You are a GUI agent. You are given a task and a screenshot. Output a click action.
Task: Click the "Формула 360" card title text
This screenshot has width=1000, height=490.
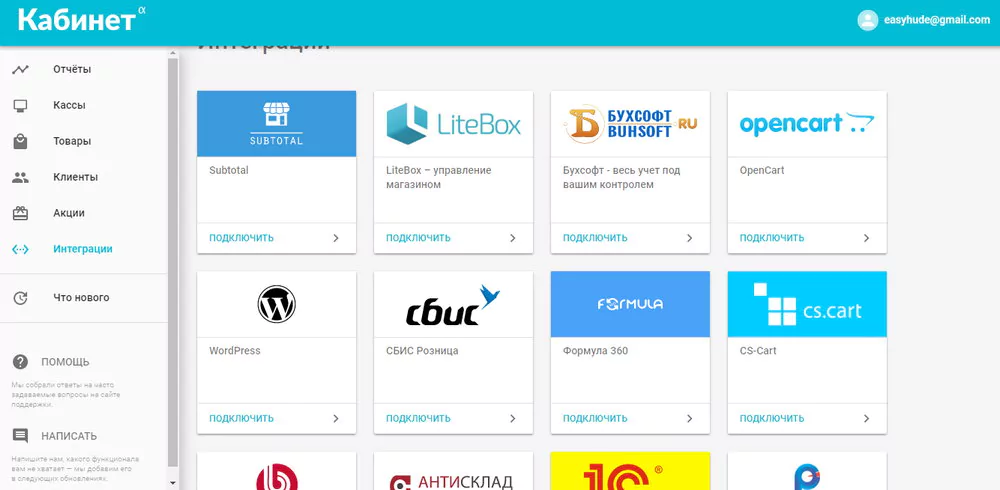tap(595, 351)
